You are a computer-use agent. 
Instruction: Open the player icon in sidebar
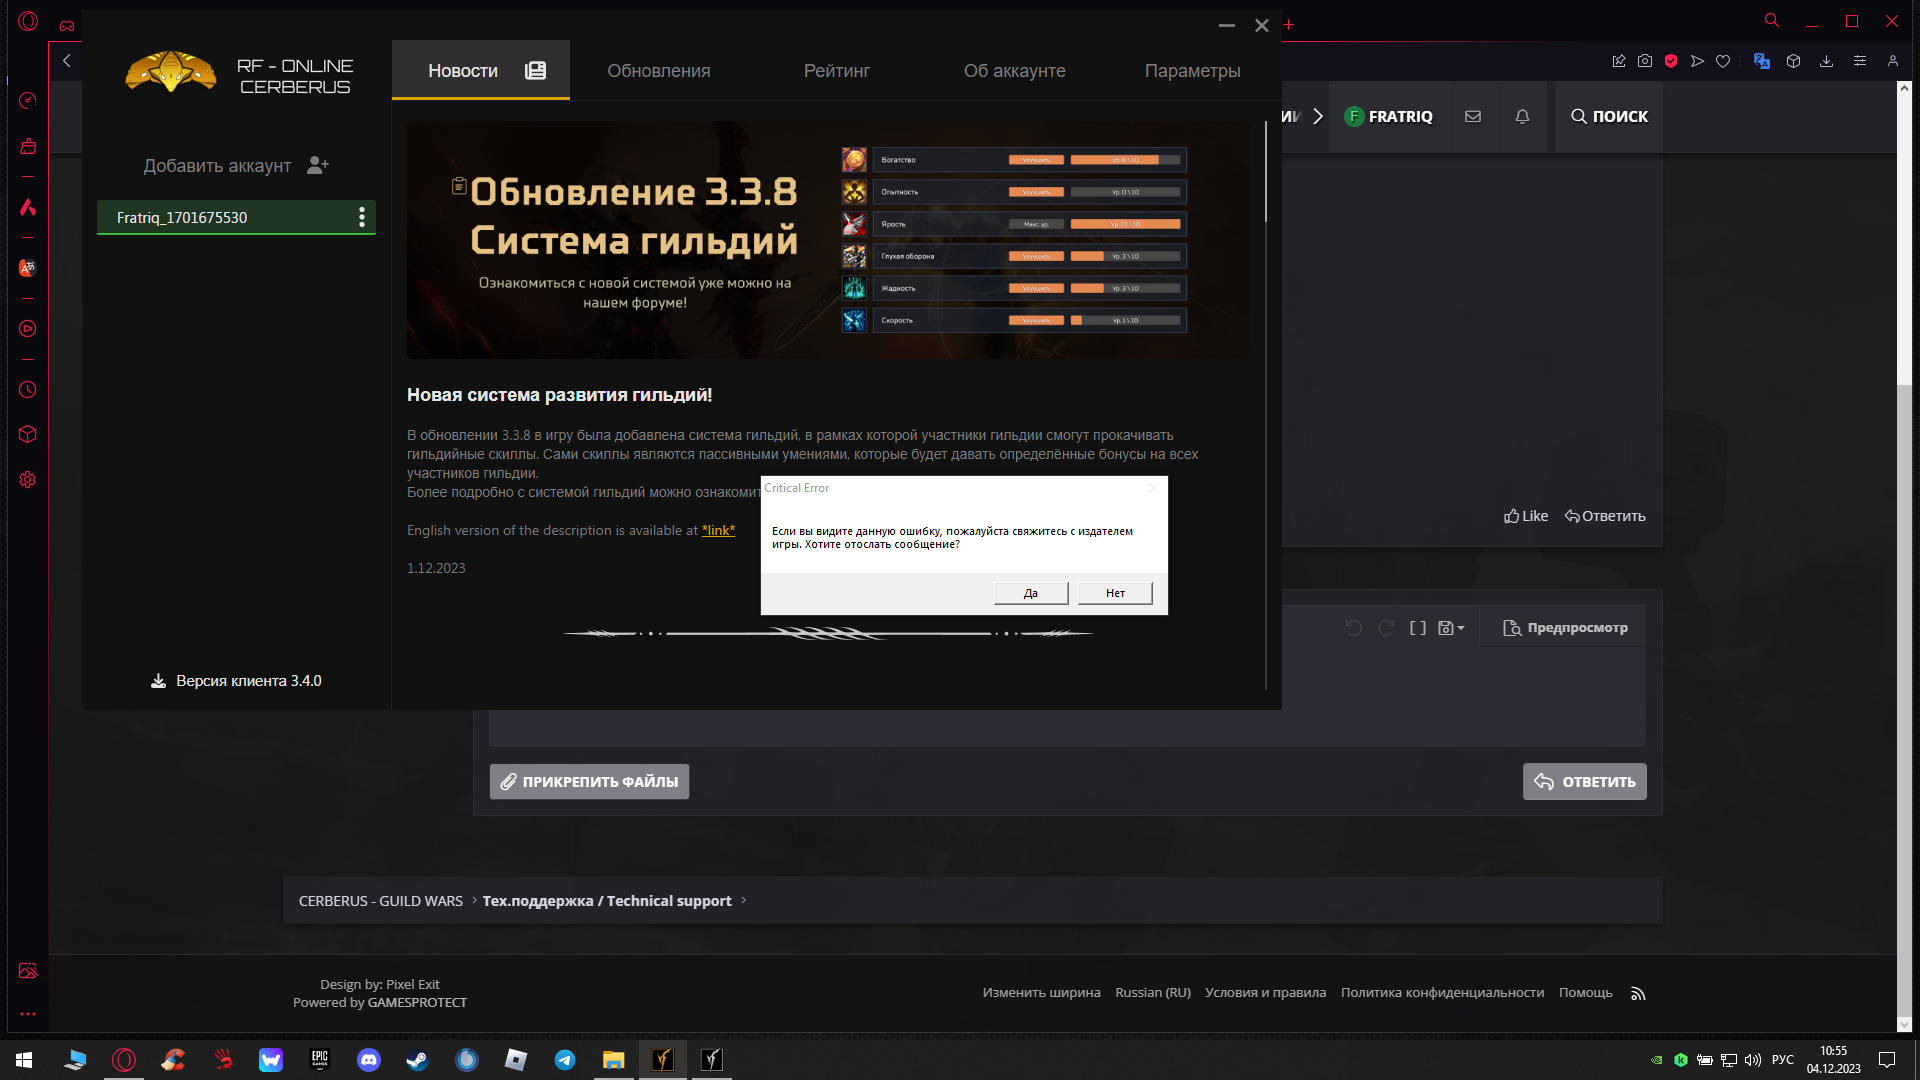point(28,329)
